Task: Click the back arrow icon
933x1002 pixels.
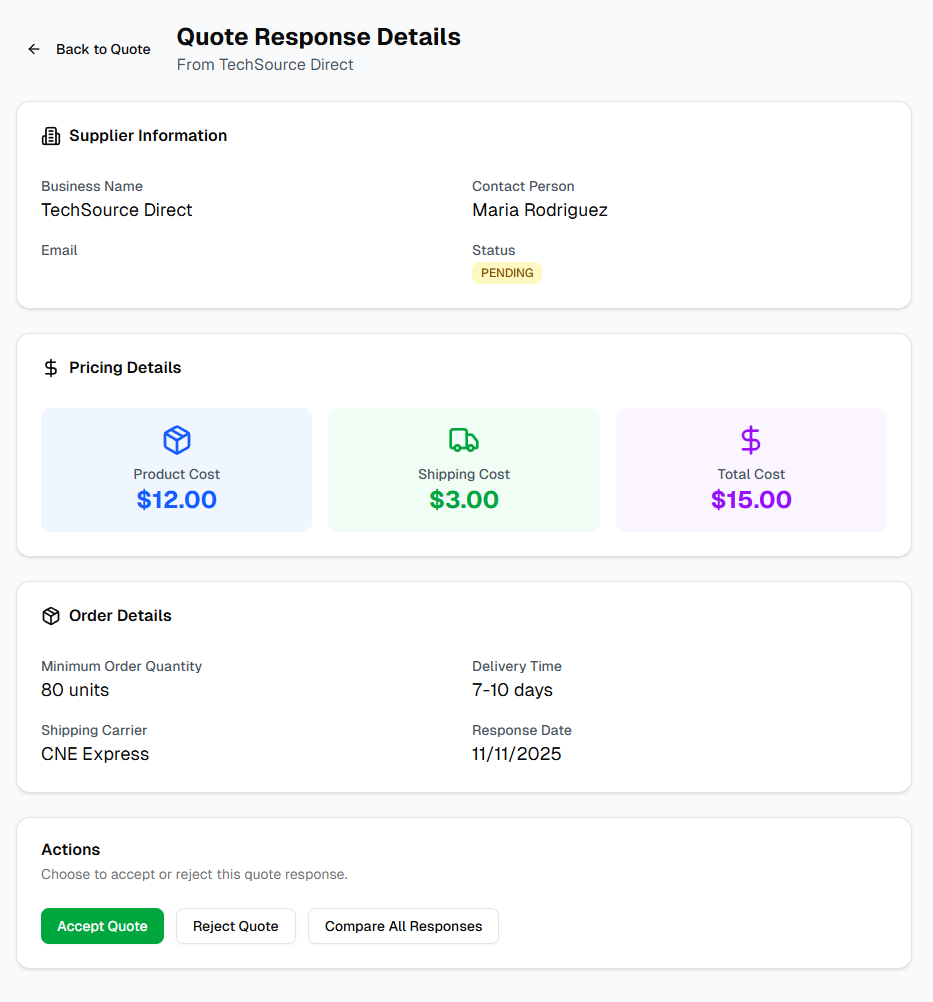Action: [x=34, y=49]
